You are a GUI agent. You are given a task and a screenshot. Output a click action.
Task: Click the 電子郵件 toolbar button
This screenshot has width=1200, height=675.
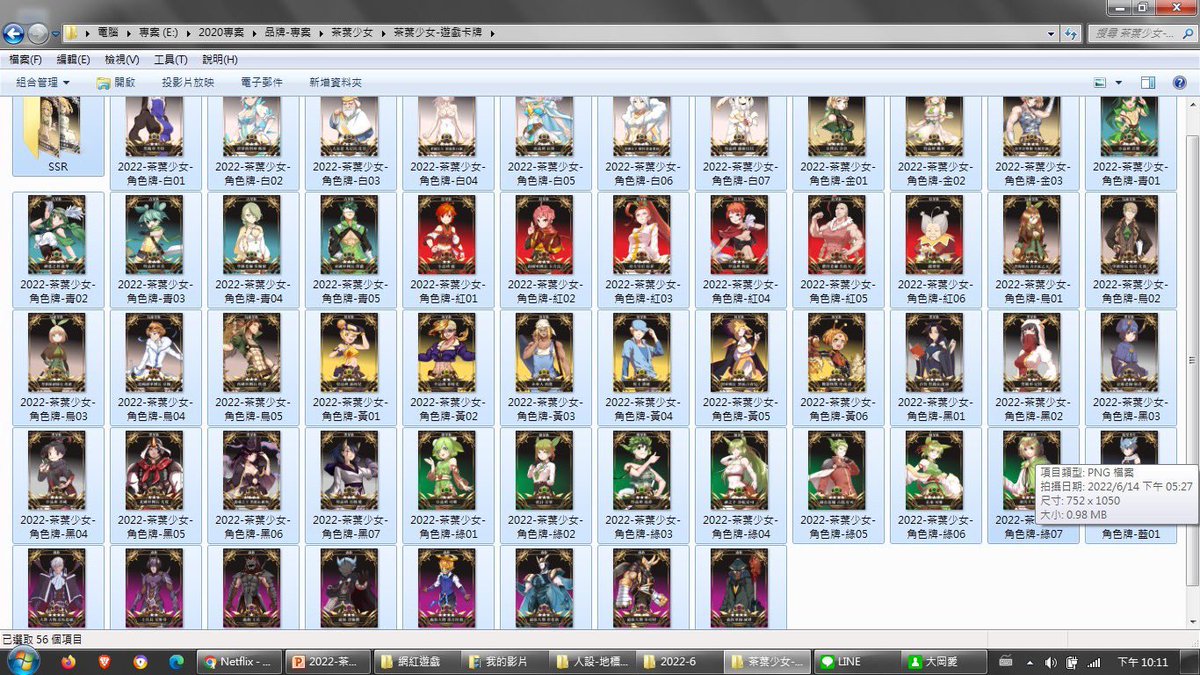click(x=262, y=82)
